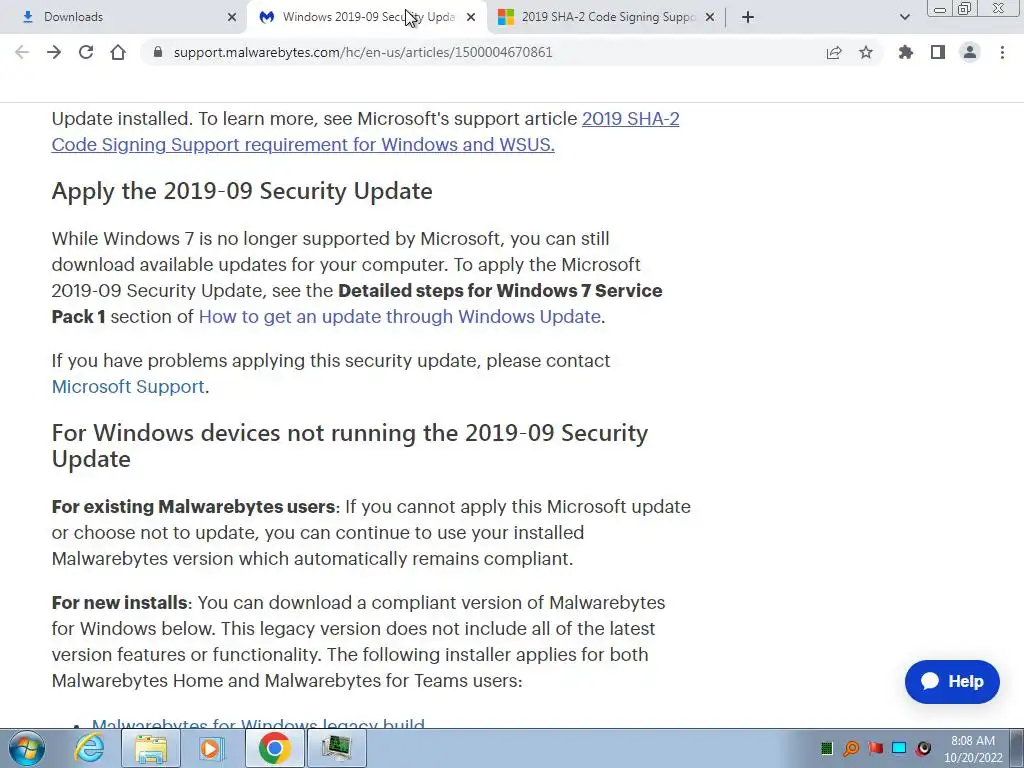This screenshot has height=768, width=1024.
Task: Open the Help chat button
Action: point(952,682)
